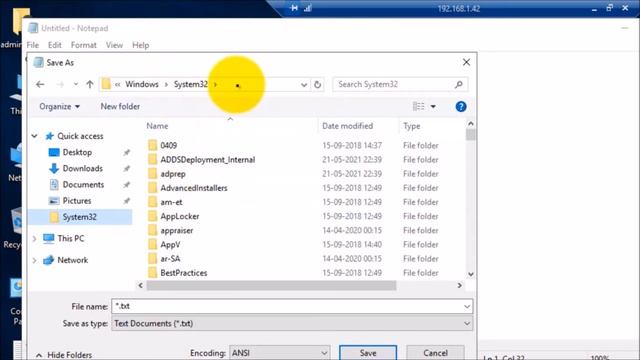Image resolution: width=640 pixels, height=360 pixels.
Task: Click Windows in address breadcrumb
Action: [142, 84]
